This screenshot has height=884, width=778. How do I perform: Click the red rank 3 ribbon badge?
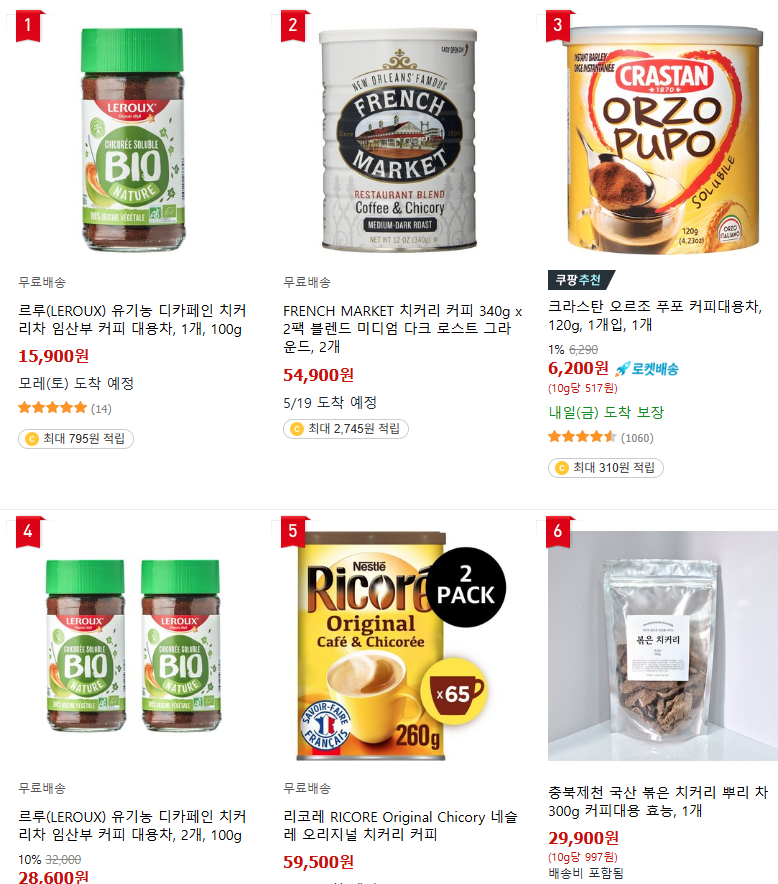pyautogui.click(x=558, y=25)
